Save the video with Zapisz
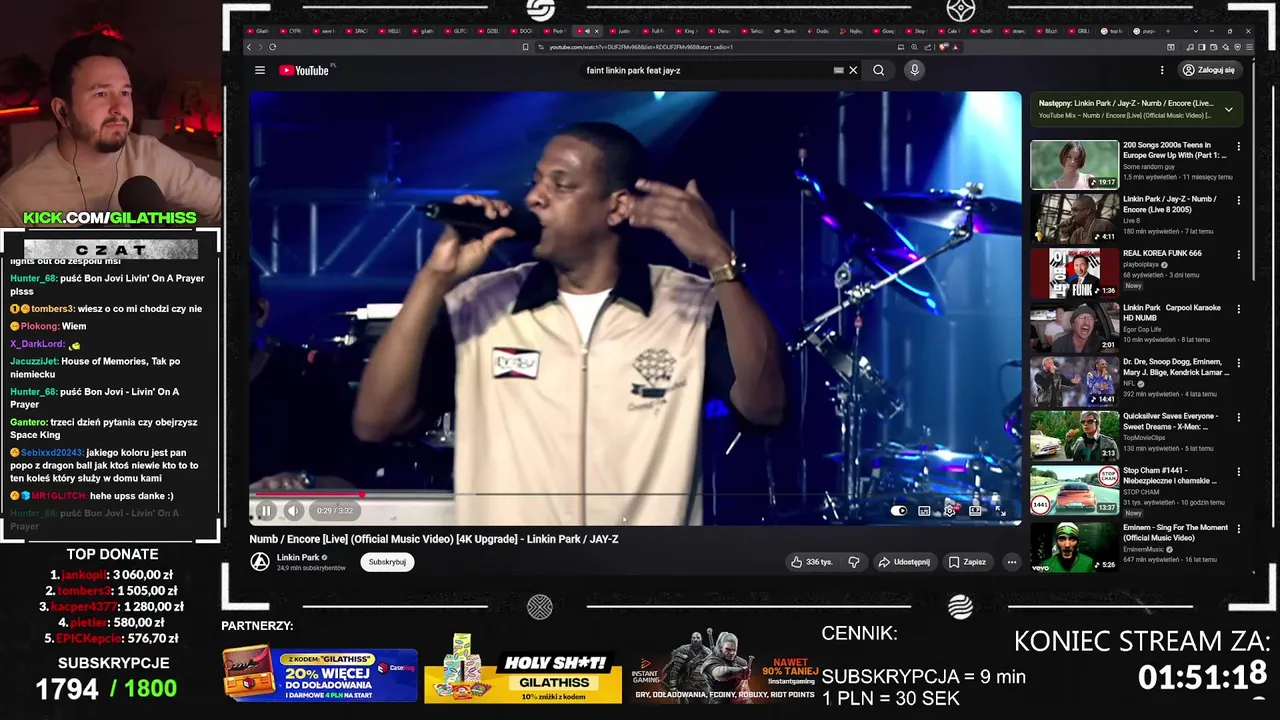The image size is (1280, 720). (967, 562)
